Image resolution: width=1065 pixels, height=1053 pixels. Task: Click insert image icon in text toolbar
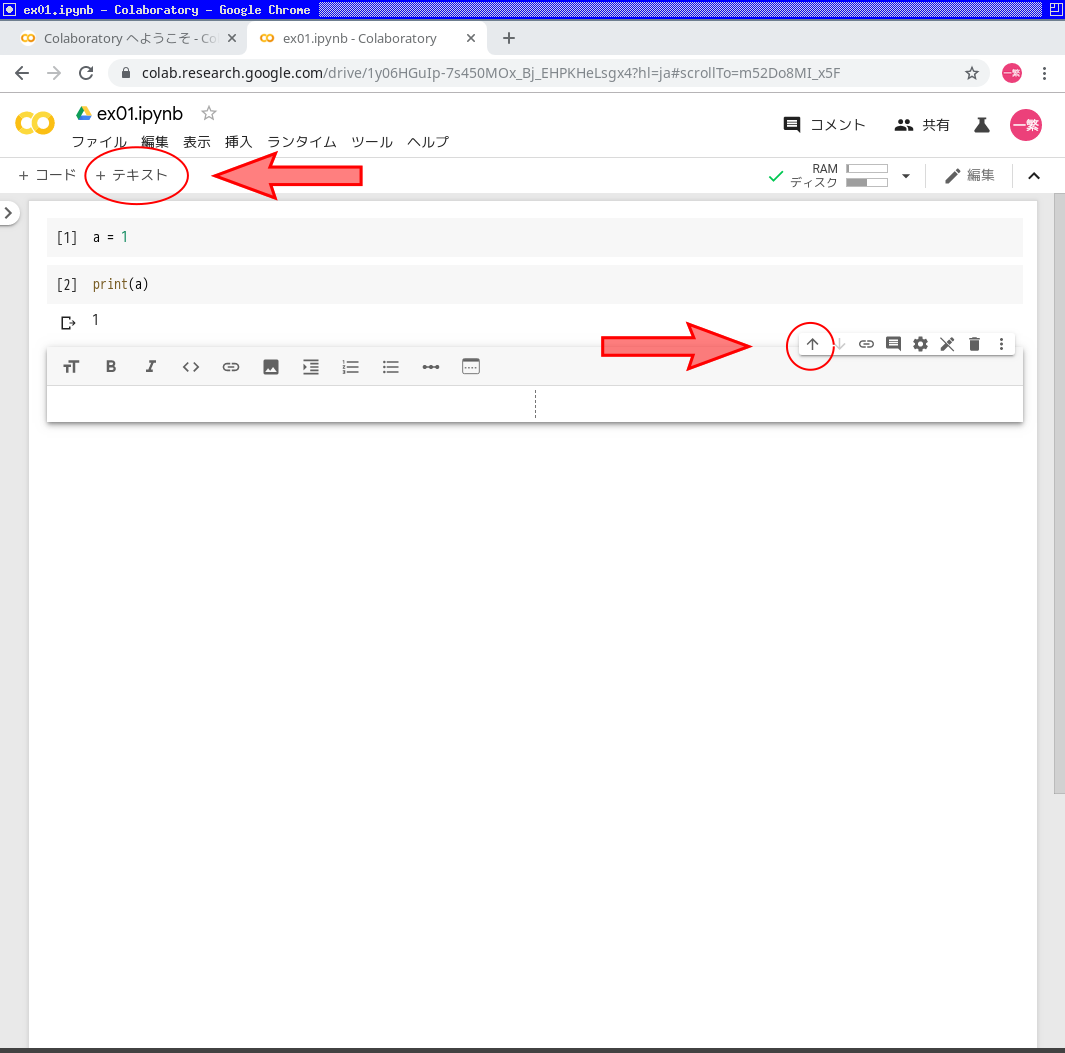coord(271,367)
